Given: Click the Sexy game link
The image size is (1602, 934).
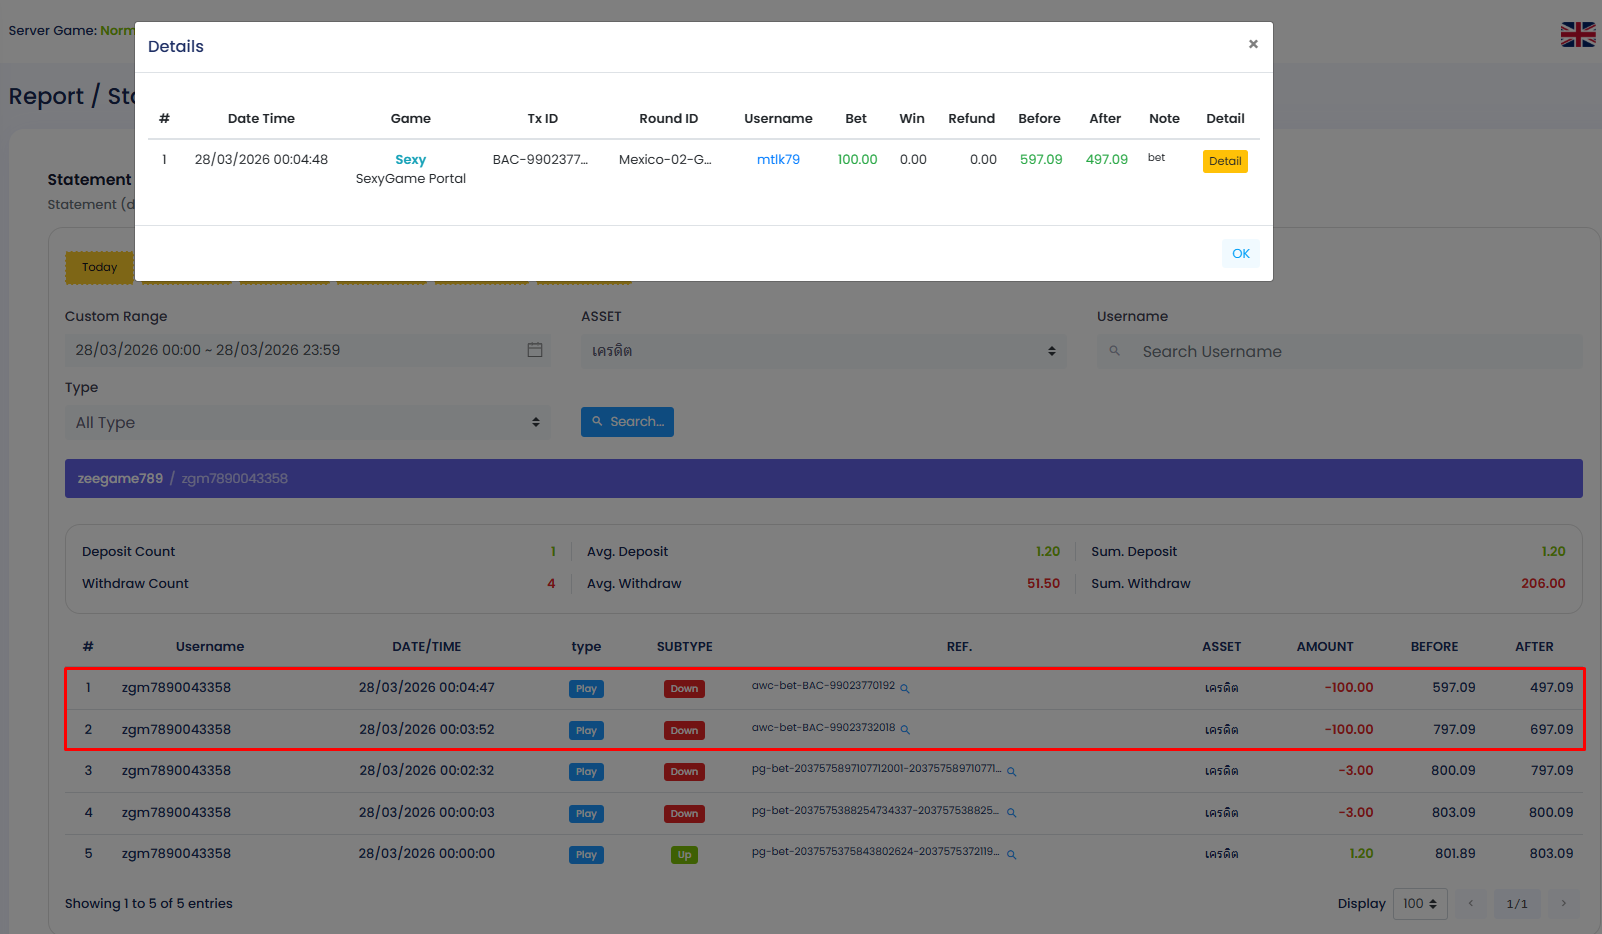Looking at the screenshot, I should 410,160.
